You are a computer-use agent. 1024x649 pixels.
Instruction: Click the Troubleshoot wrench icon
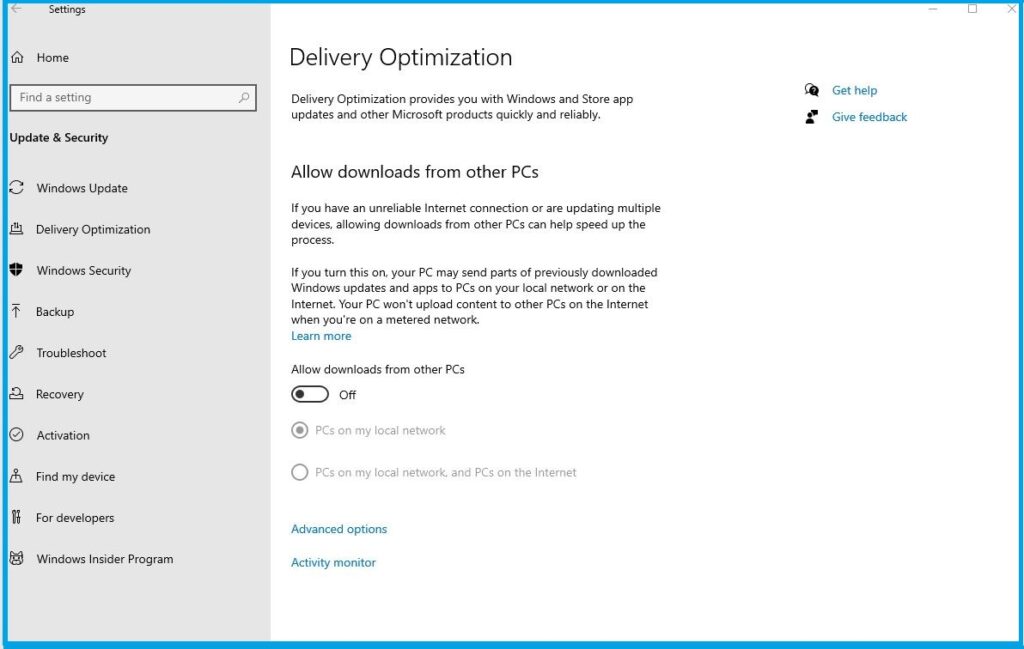point(15,352)
